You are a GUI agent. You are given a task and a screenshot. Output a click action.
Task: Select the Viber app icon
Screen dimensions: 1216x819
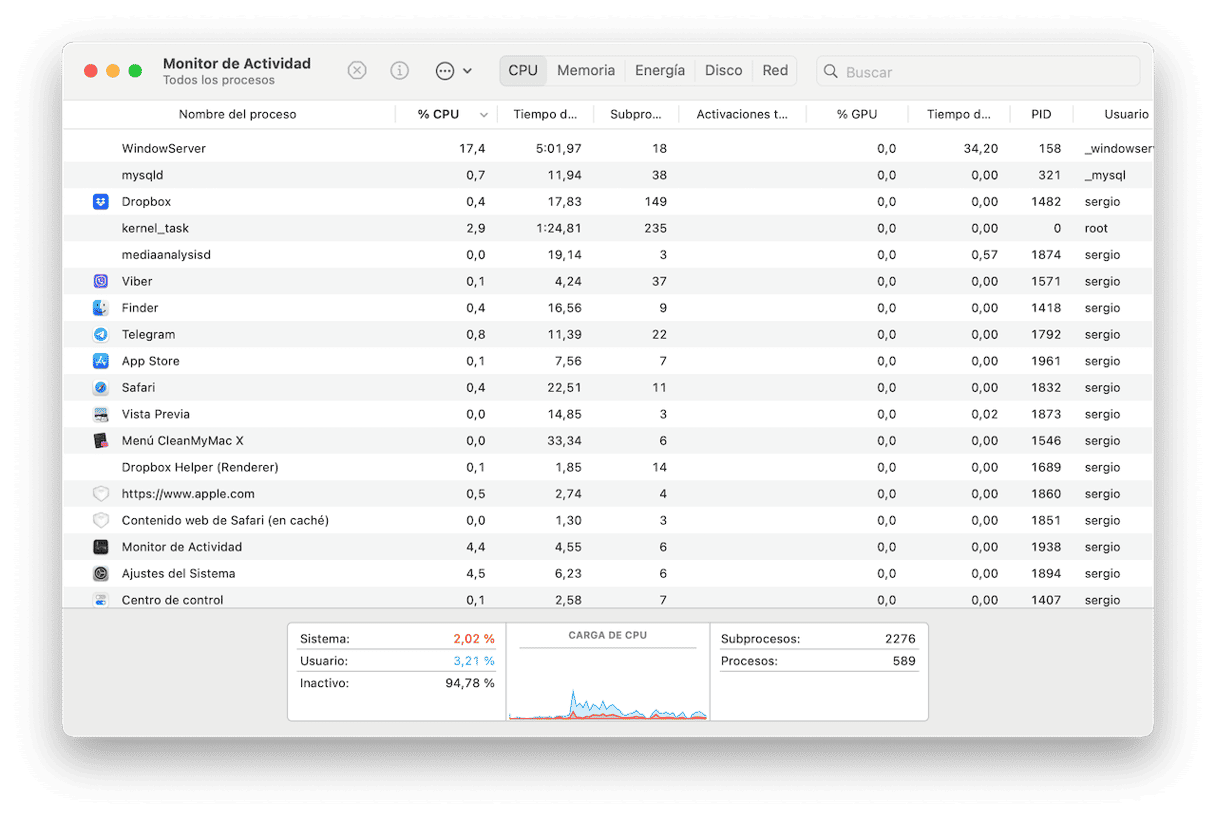pyautogui.click(x=101, y=281)
